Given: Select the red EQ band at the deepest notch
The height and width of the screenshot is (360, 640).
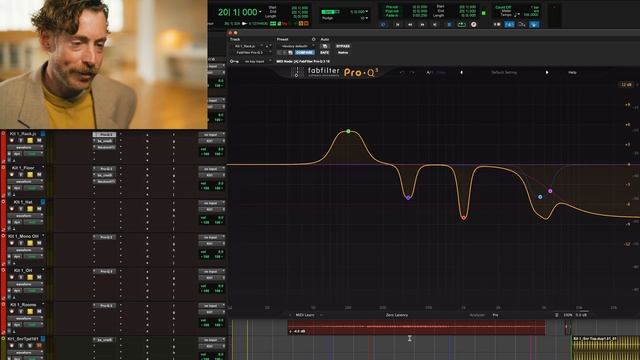Looking at the screenshot, I should pyautogui.click(x=463, y=218).
